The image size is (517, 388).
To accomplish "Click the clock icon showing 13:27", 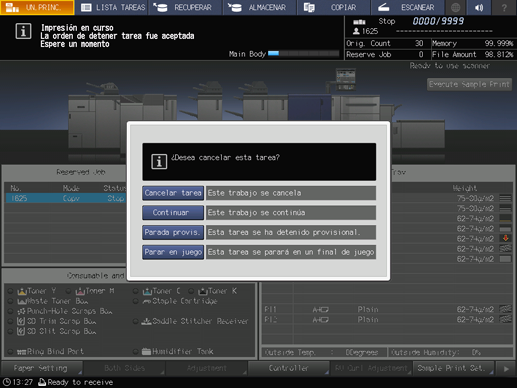I will (7, 382).
